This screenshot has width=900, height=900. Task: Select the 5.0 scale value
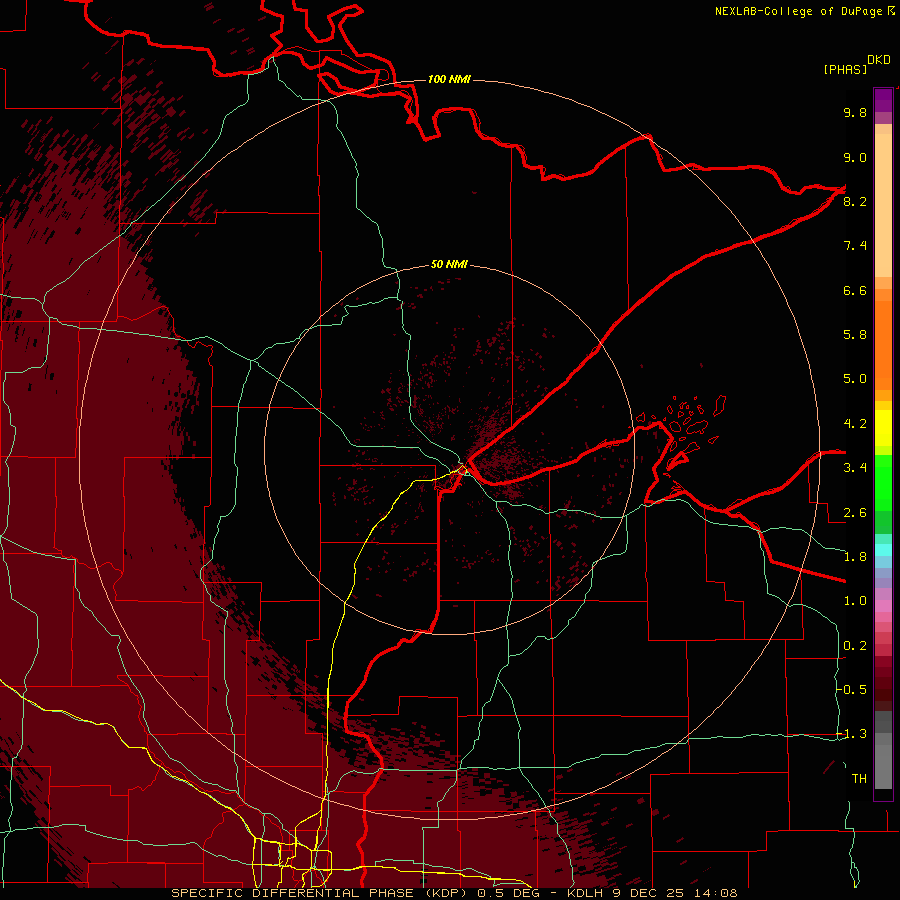point(855,379)
